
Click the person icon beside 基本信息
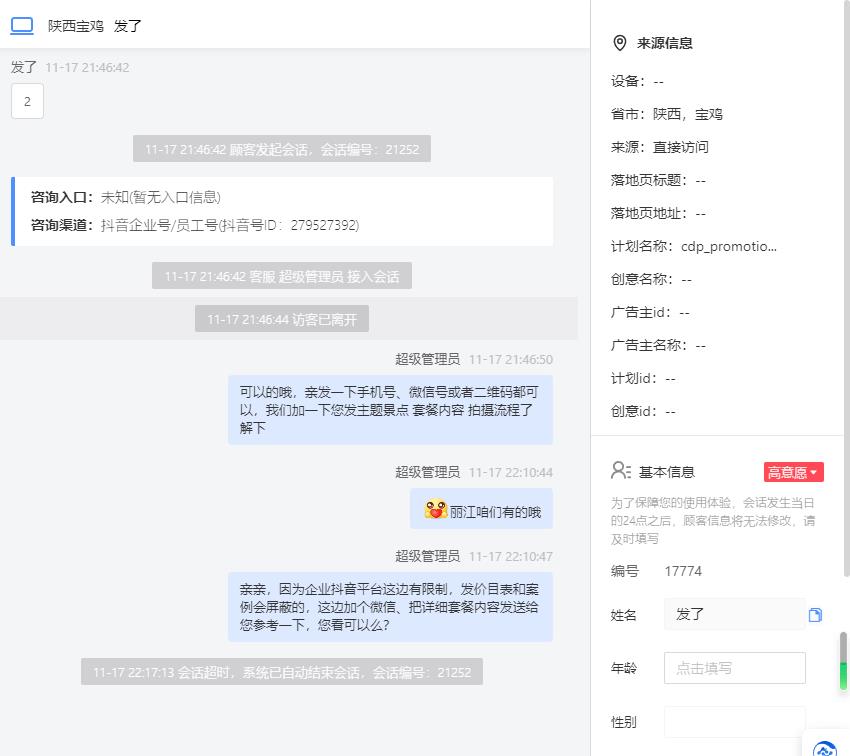click(x=621, y=470)
